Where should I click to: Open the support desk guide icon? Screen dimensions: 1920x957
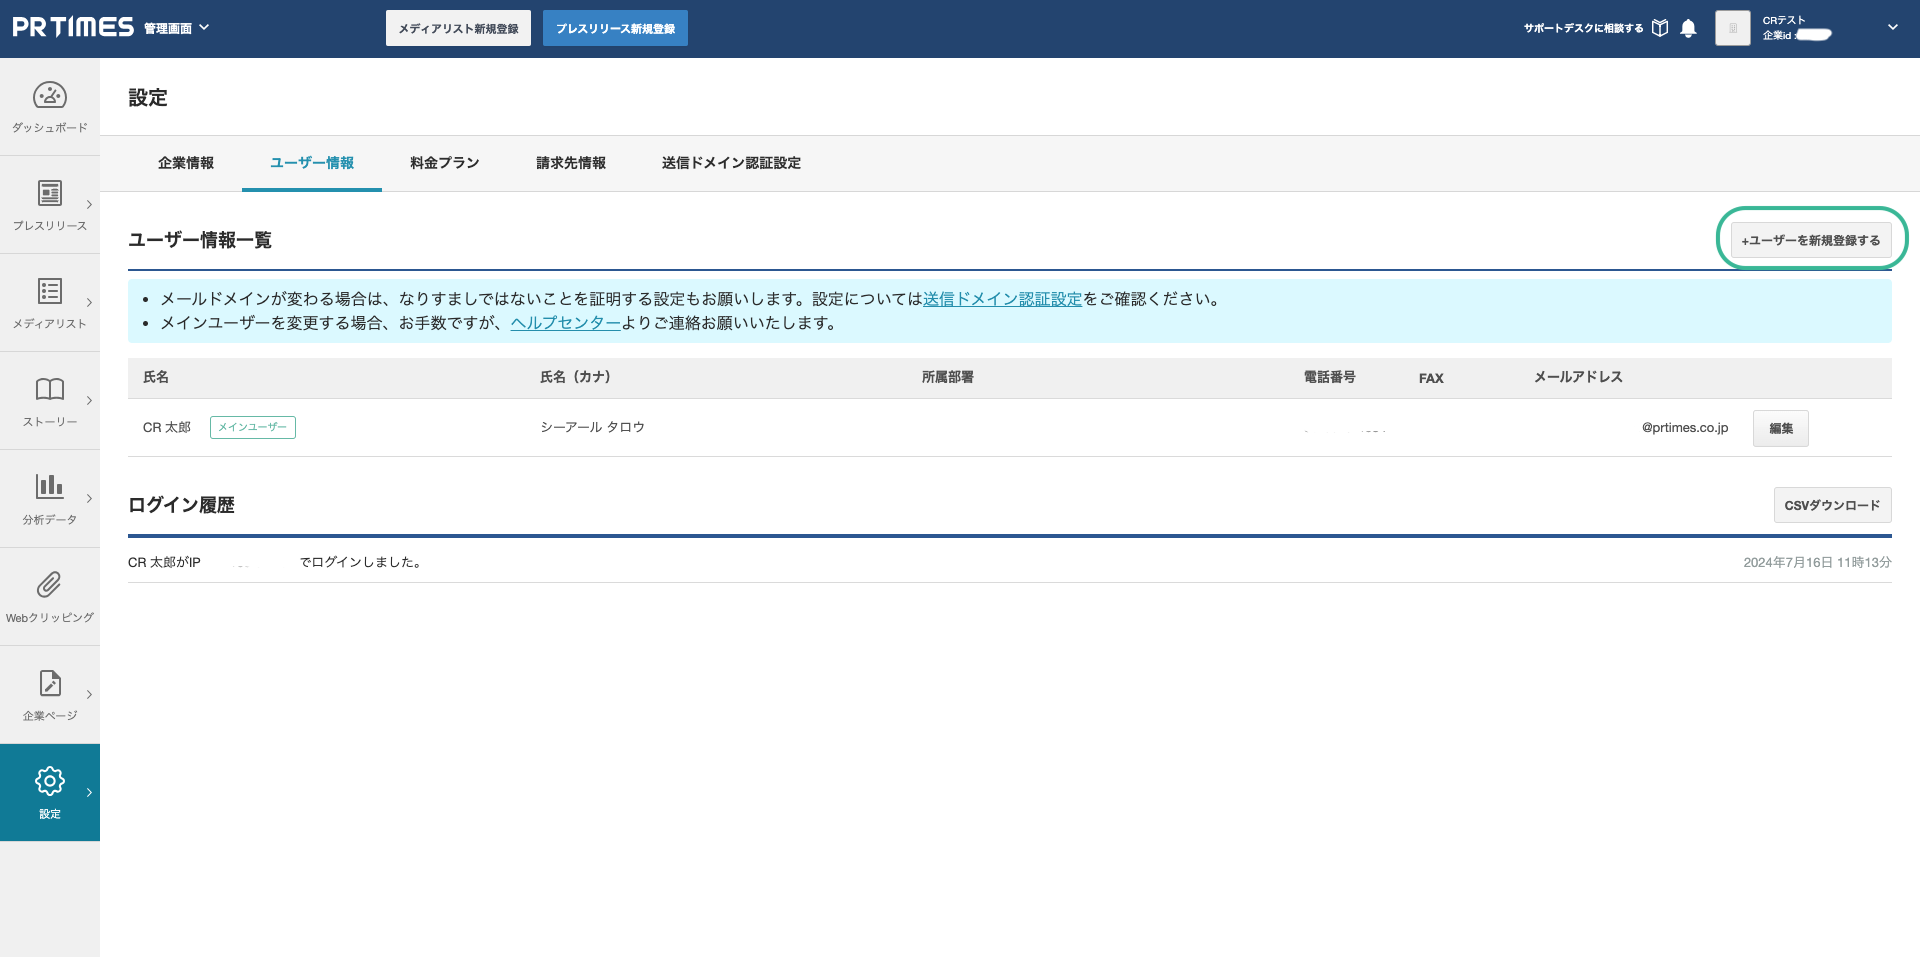(1660, 28)
